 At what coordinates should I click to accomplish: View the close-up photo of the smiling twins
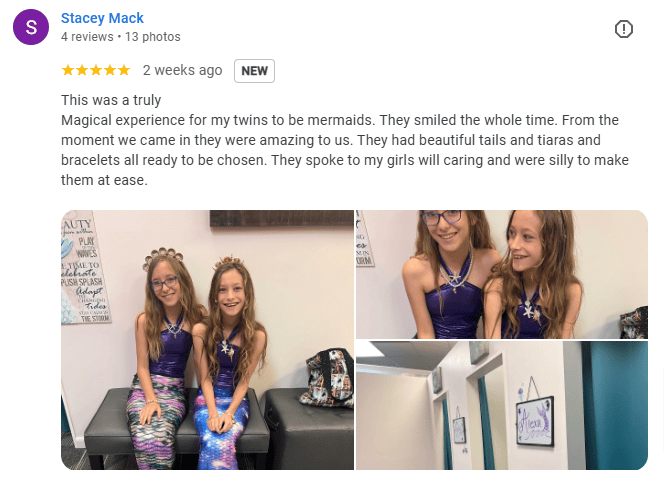pyautogui.click(x=502, y=274)
